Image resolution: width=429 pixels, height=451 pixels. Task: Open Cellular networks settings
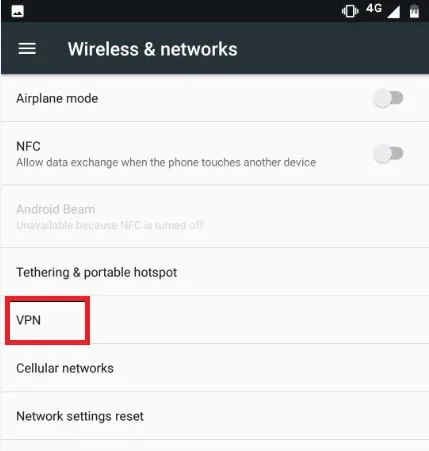click(x=214, y=368)
